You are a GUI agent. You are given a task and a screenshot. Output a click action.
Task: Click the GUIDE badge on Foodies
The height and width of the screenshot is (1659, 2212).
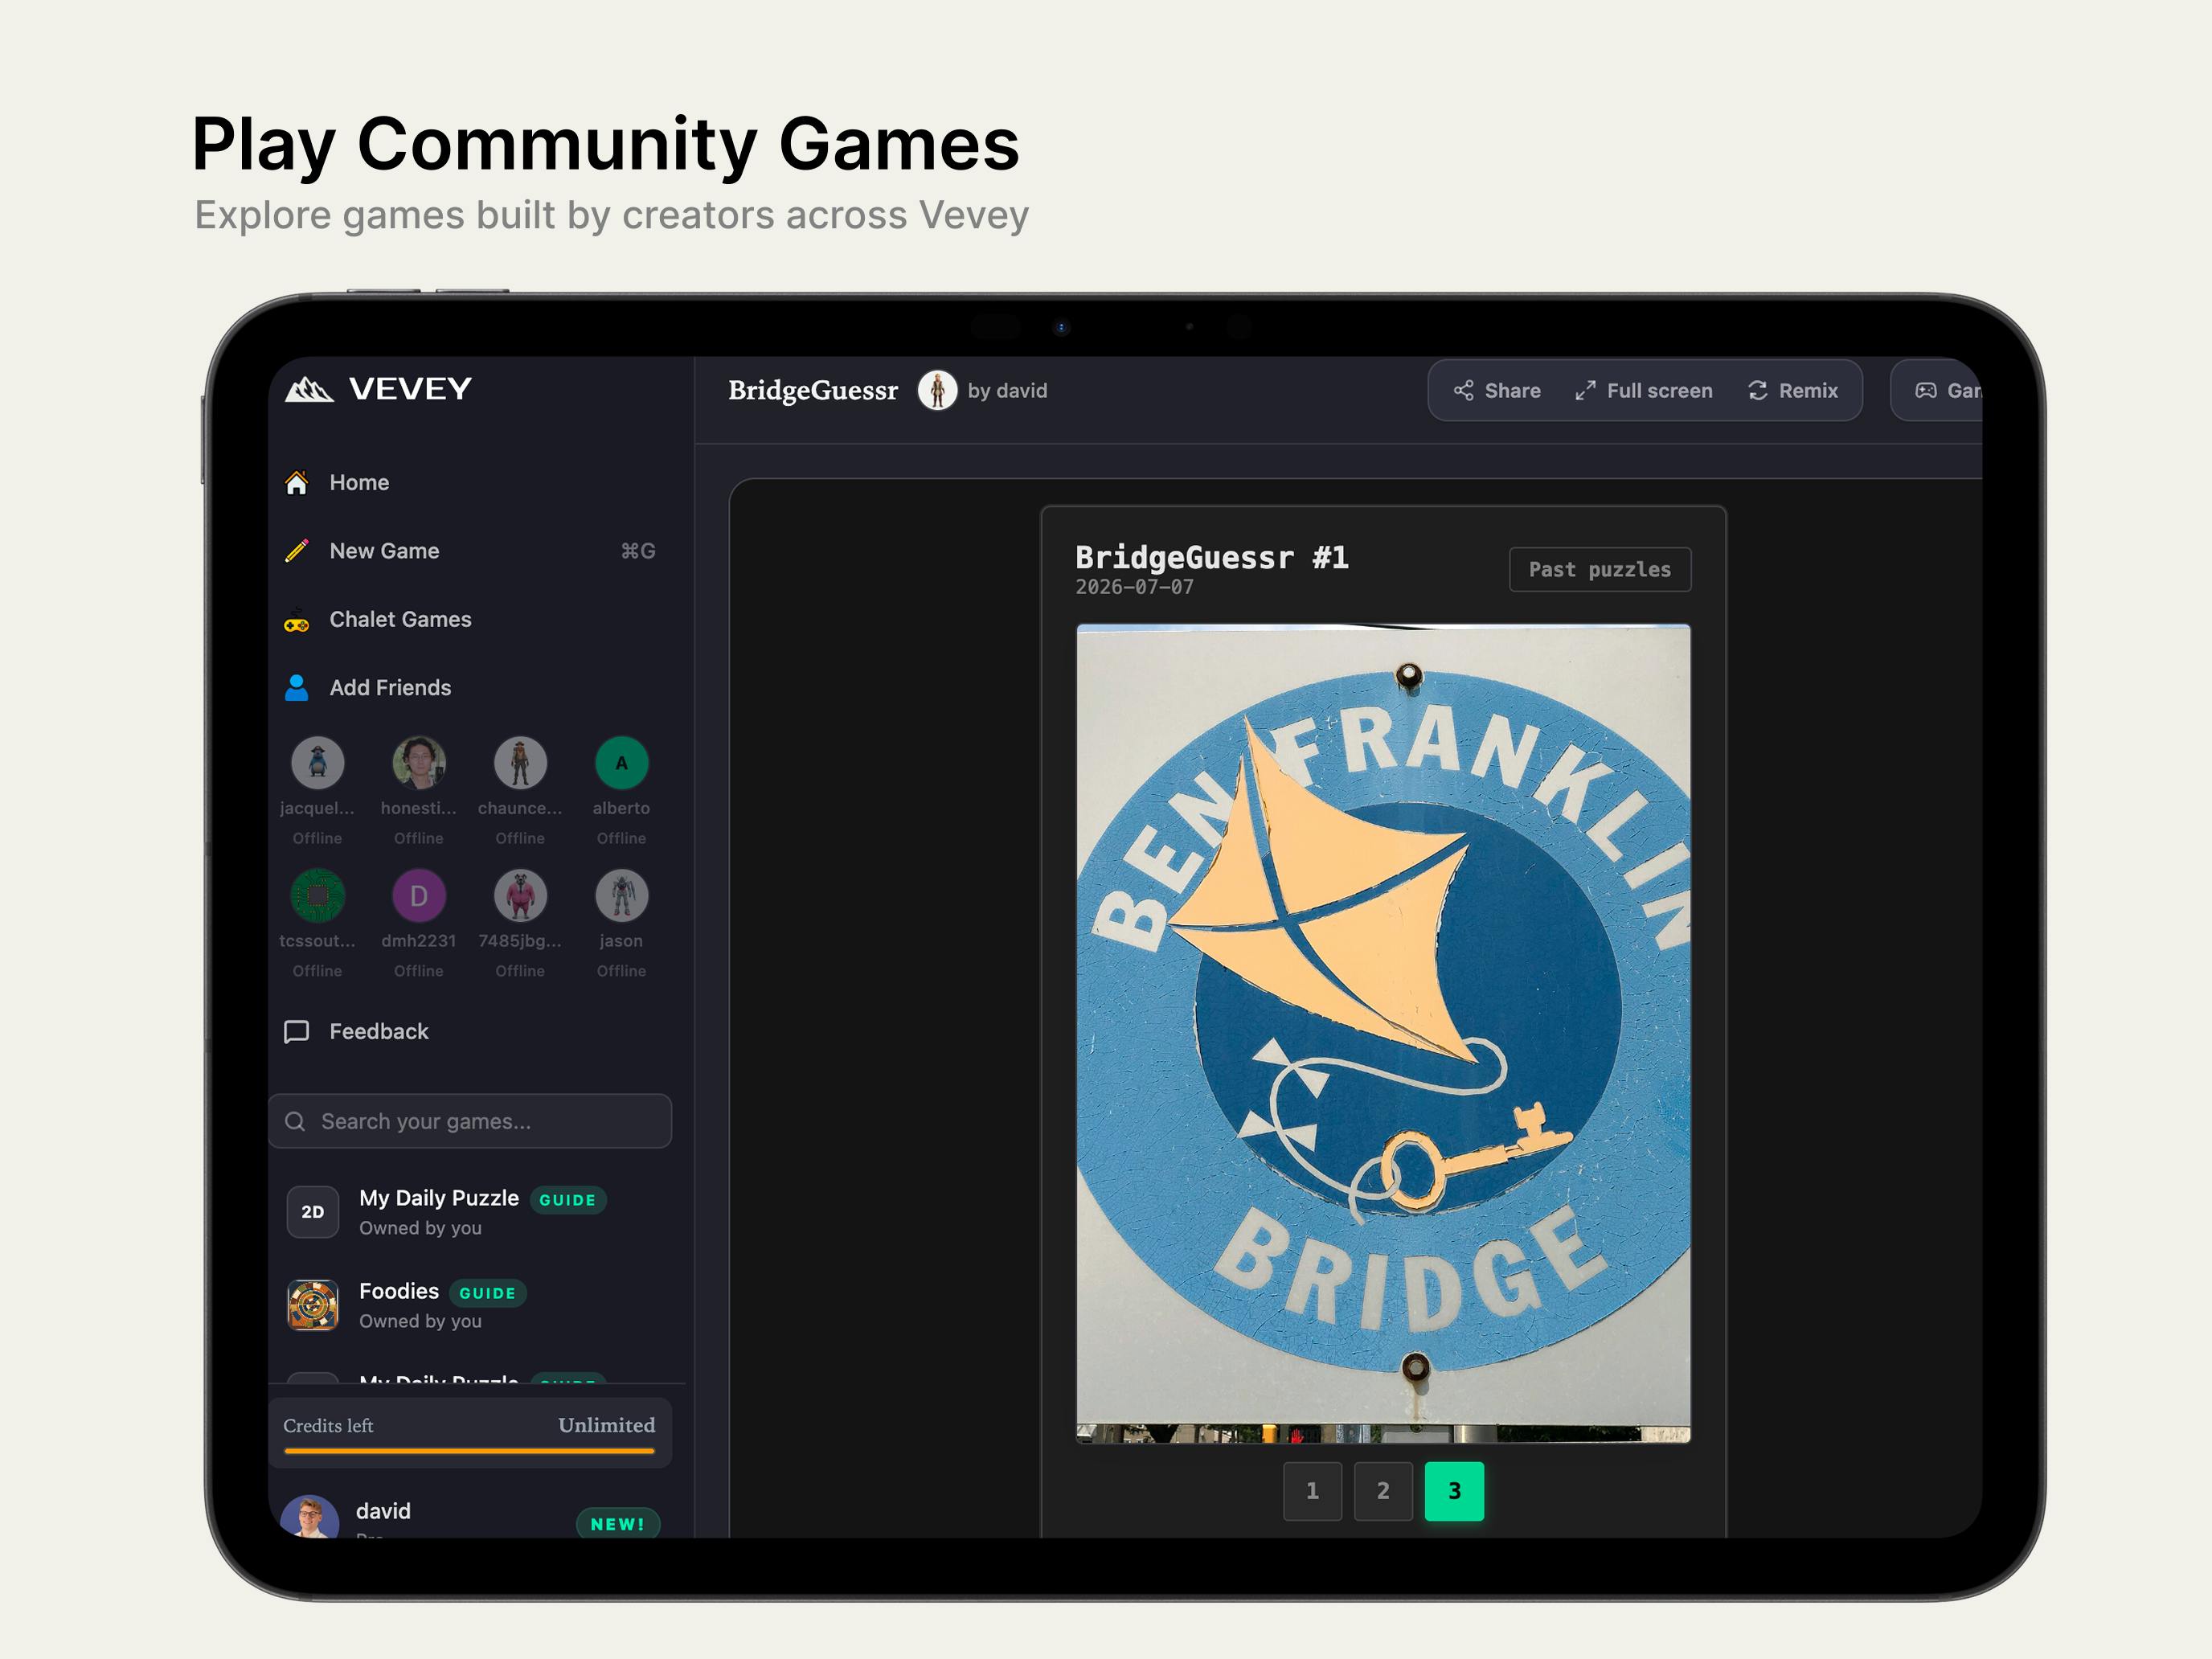pos(488,1293)
